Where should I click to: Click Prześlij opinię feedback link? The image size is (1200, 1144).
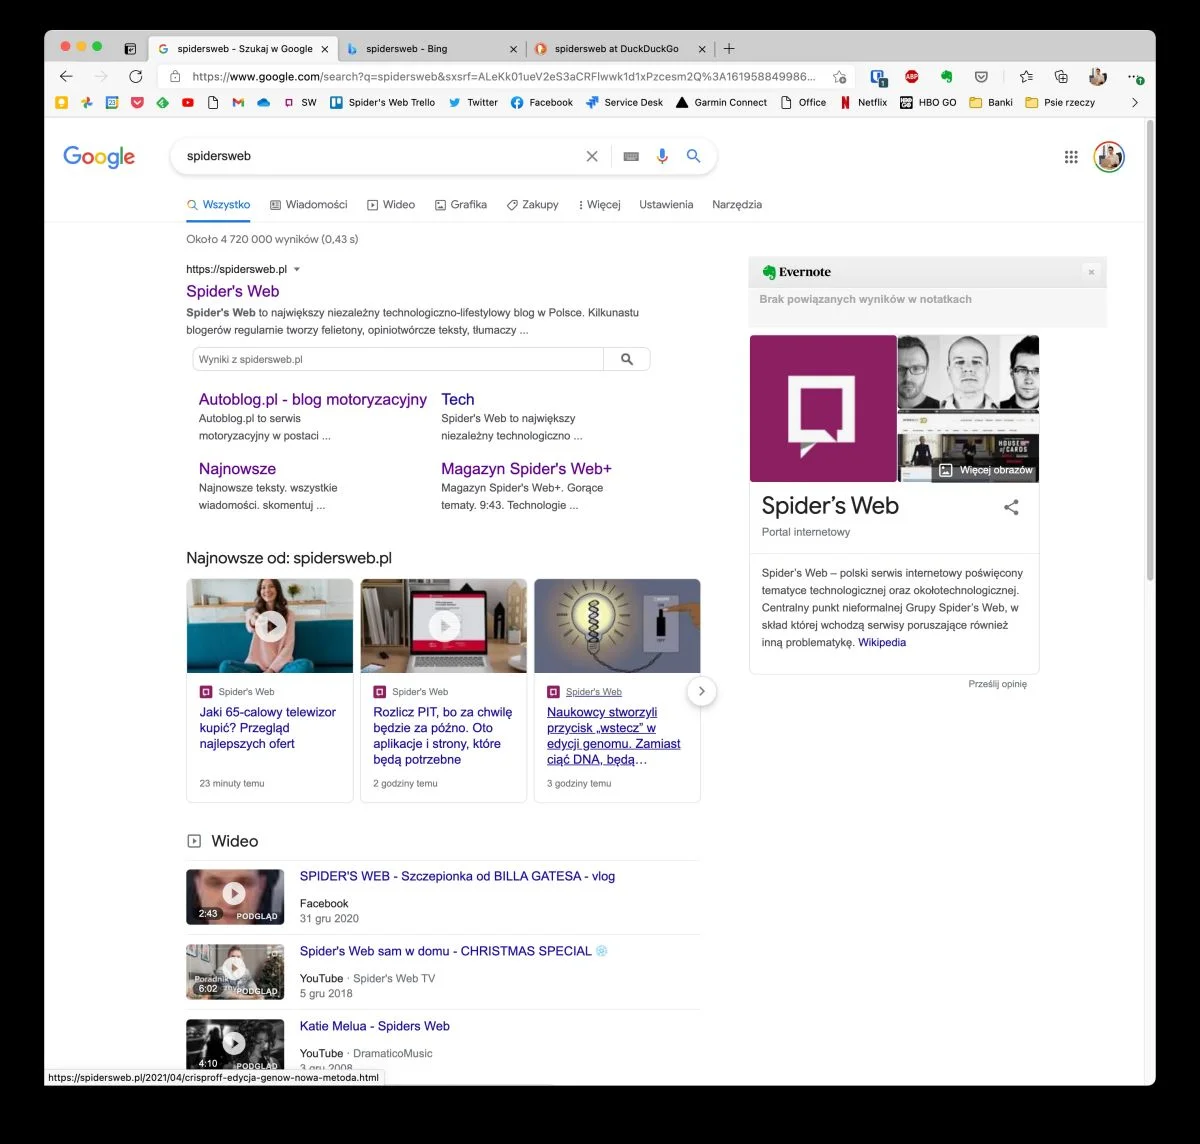pyautogui.click(x=997, y=684)
